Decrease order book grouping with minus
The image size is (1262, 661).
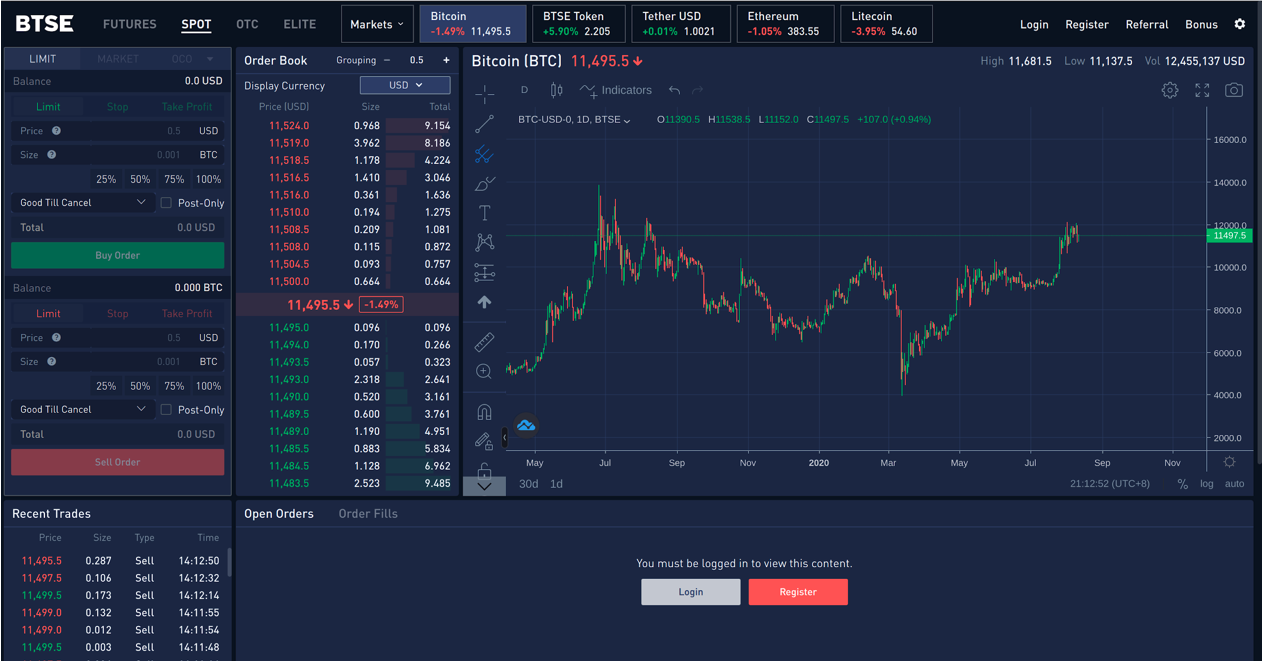387,60
